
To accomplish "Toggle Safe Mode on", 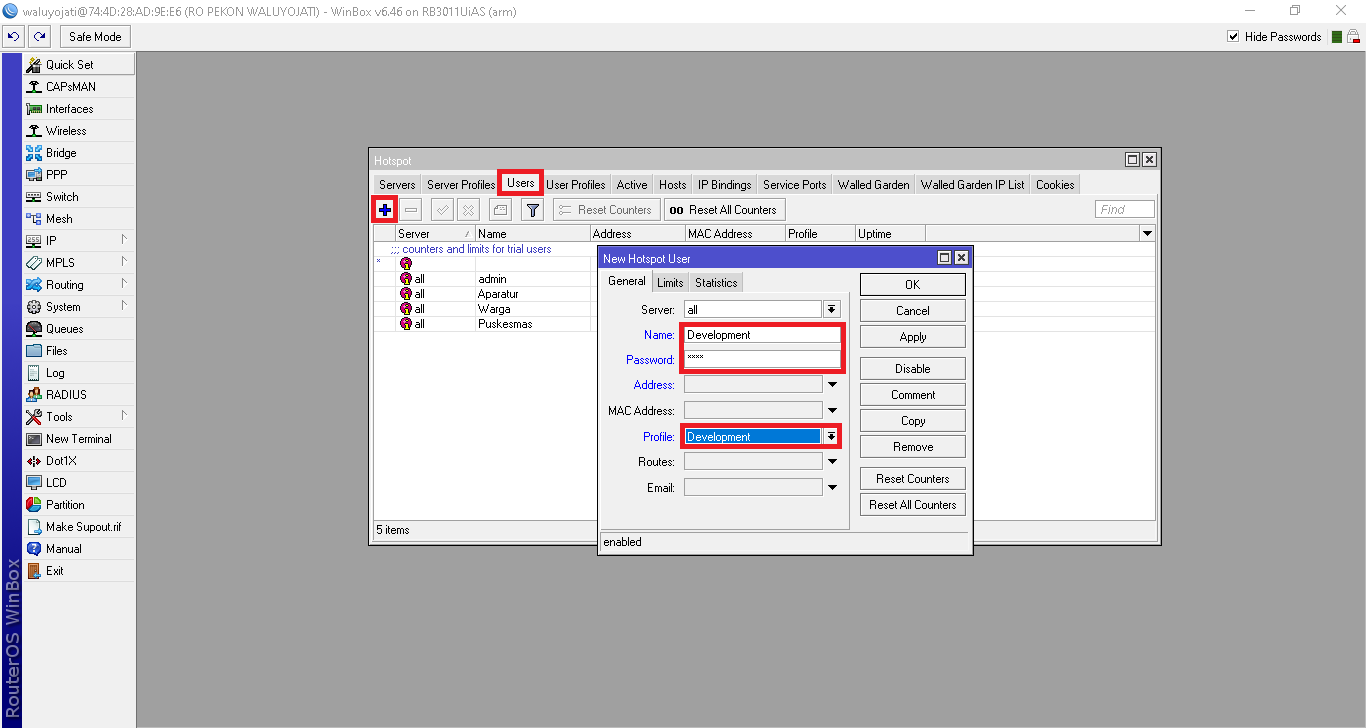I will click(94, 35).
